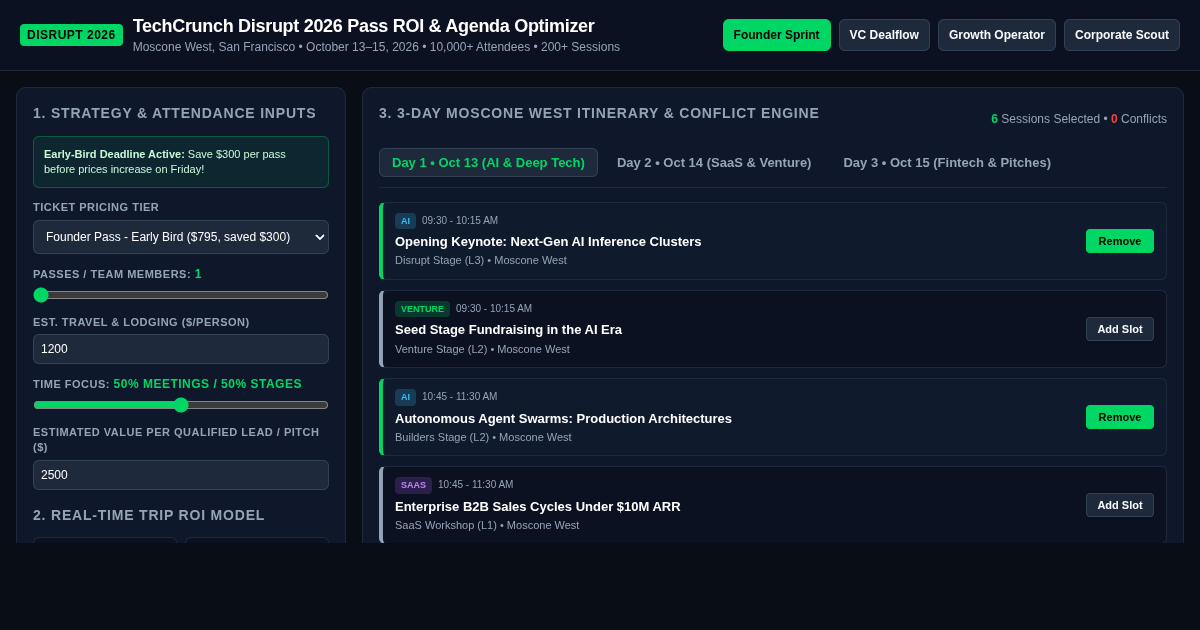Open Day 1 Oct 13 AI & Deep Tech tab
1200x630 pixels.
pos(488,163)
